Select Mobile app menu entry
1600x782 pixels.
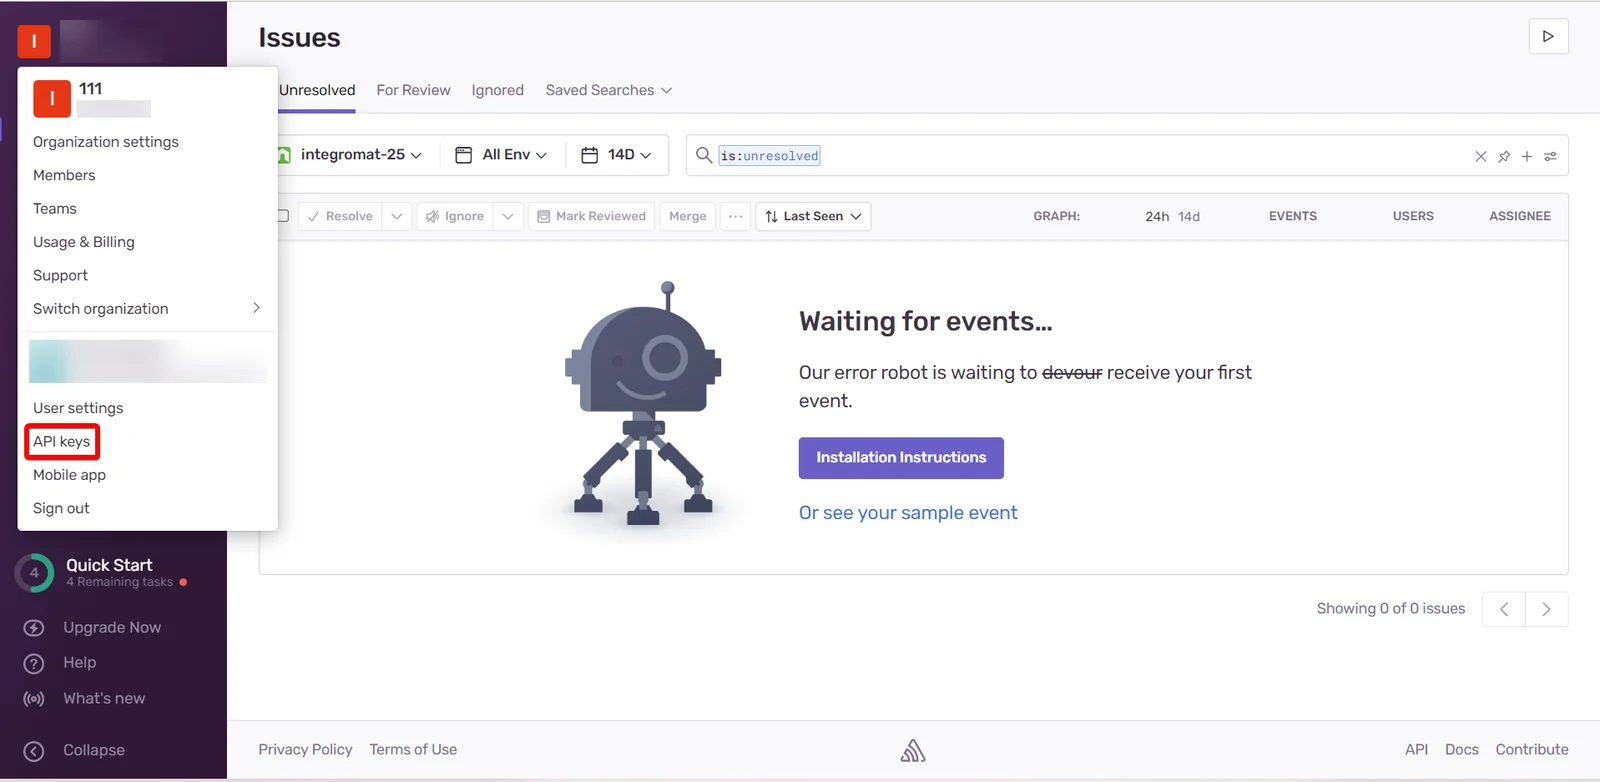(69, 475)
